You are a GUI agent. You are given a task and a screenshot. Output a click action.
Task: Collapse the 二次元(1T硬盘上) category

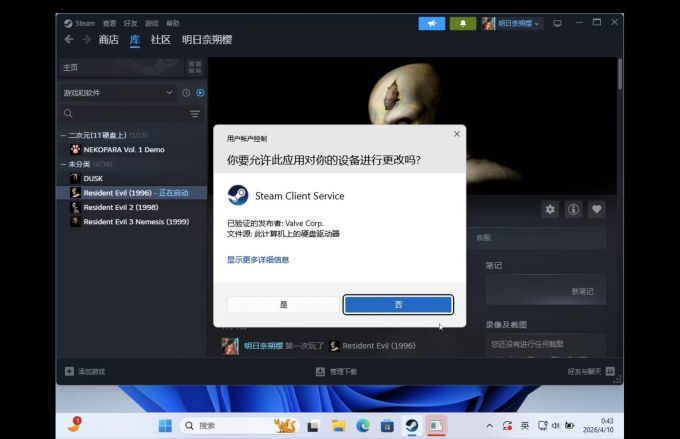pyautogui.click(x=63, y=135)
